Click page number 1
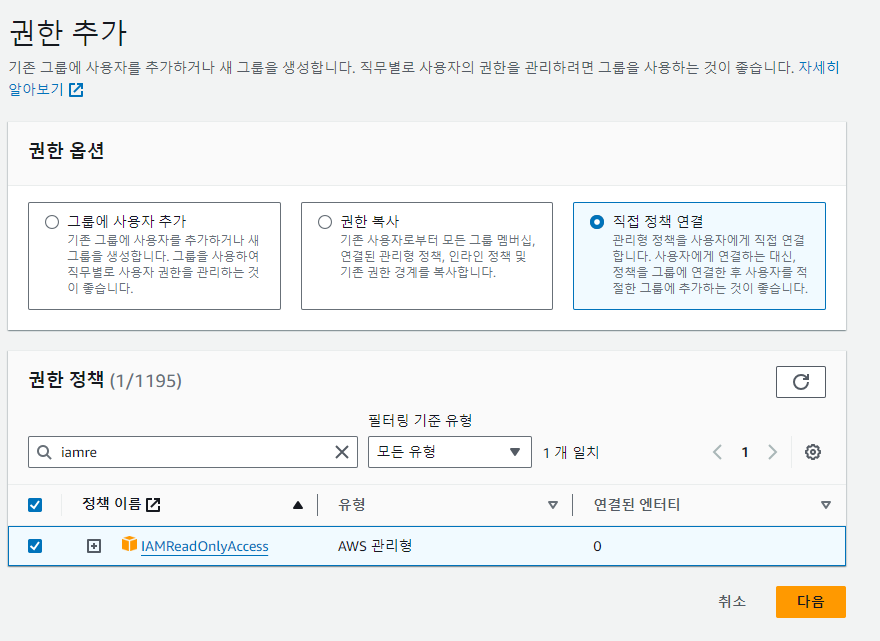The height and width of the screenshot is (641, 880). point(745,452)
